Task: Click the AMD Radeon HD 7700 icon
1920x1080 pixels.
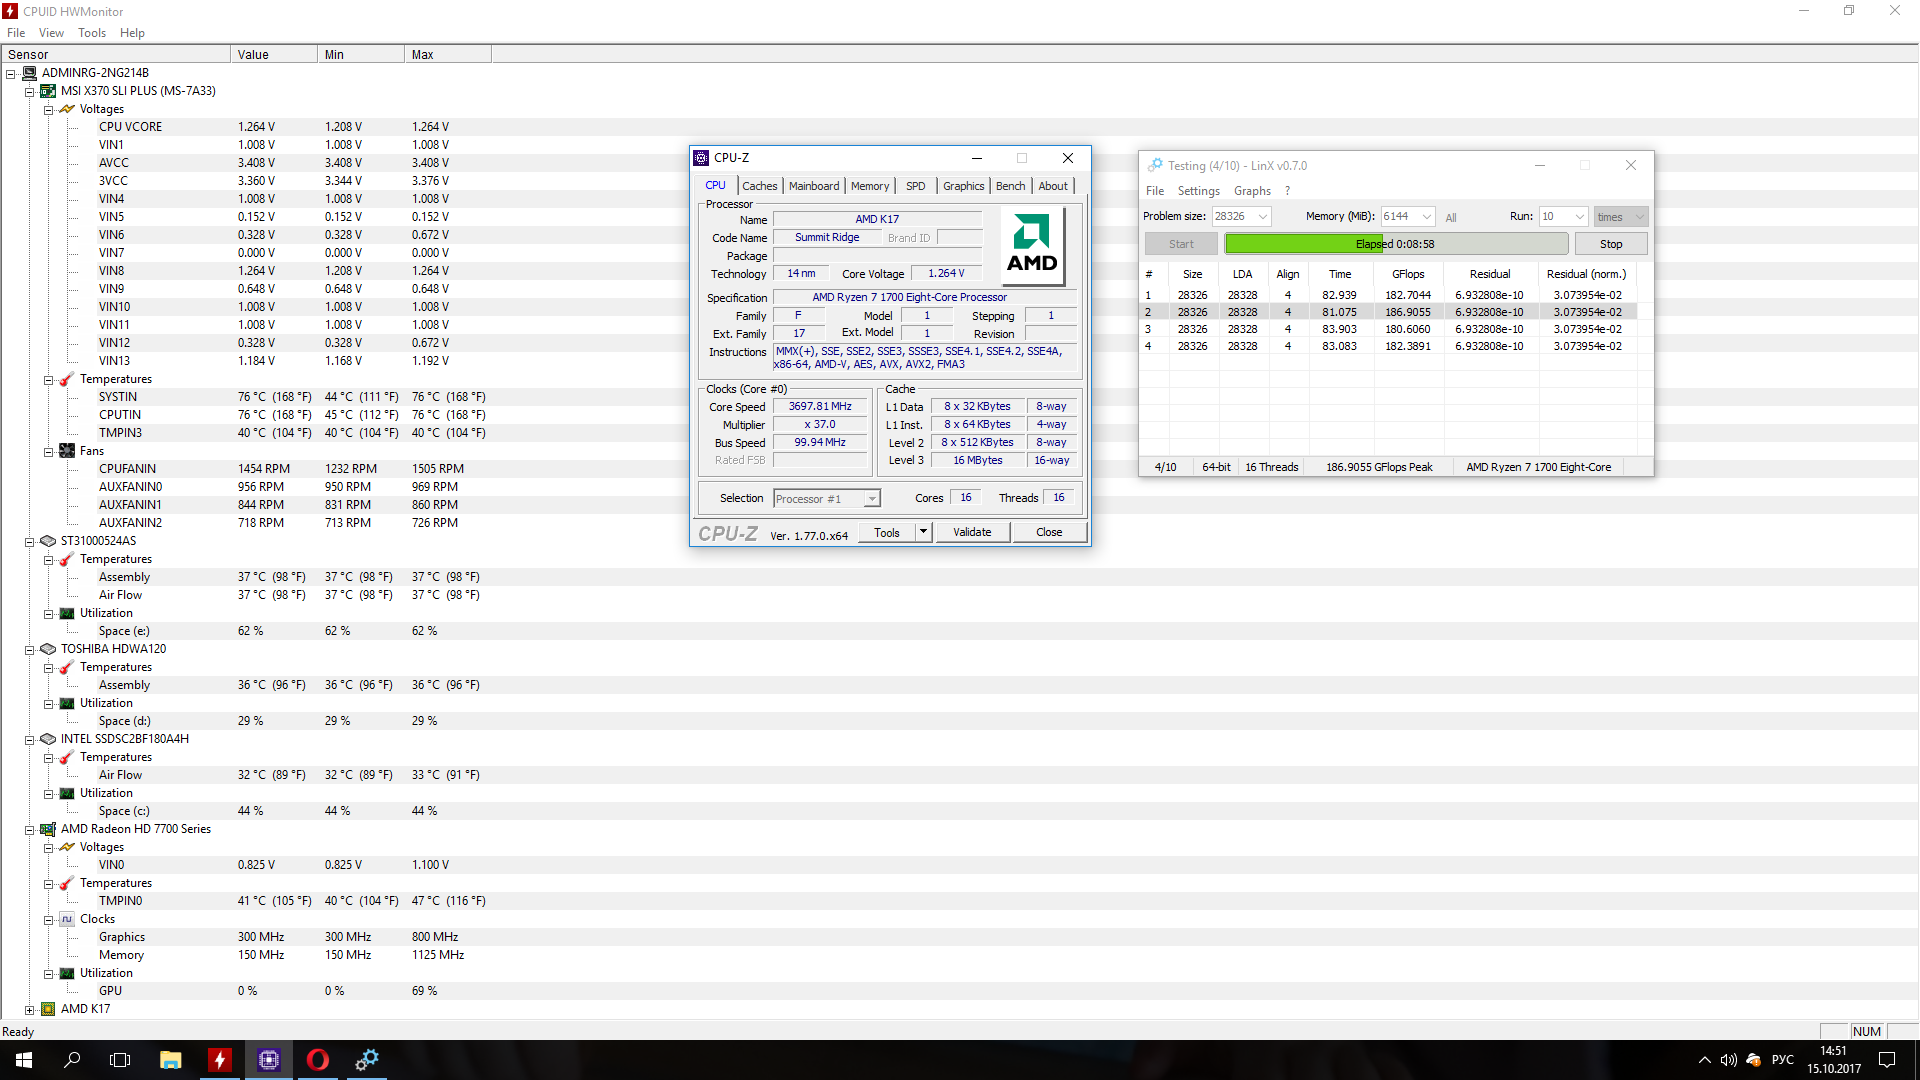Action: [x=48, y=829]
